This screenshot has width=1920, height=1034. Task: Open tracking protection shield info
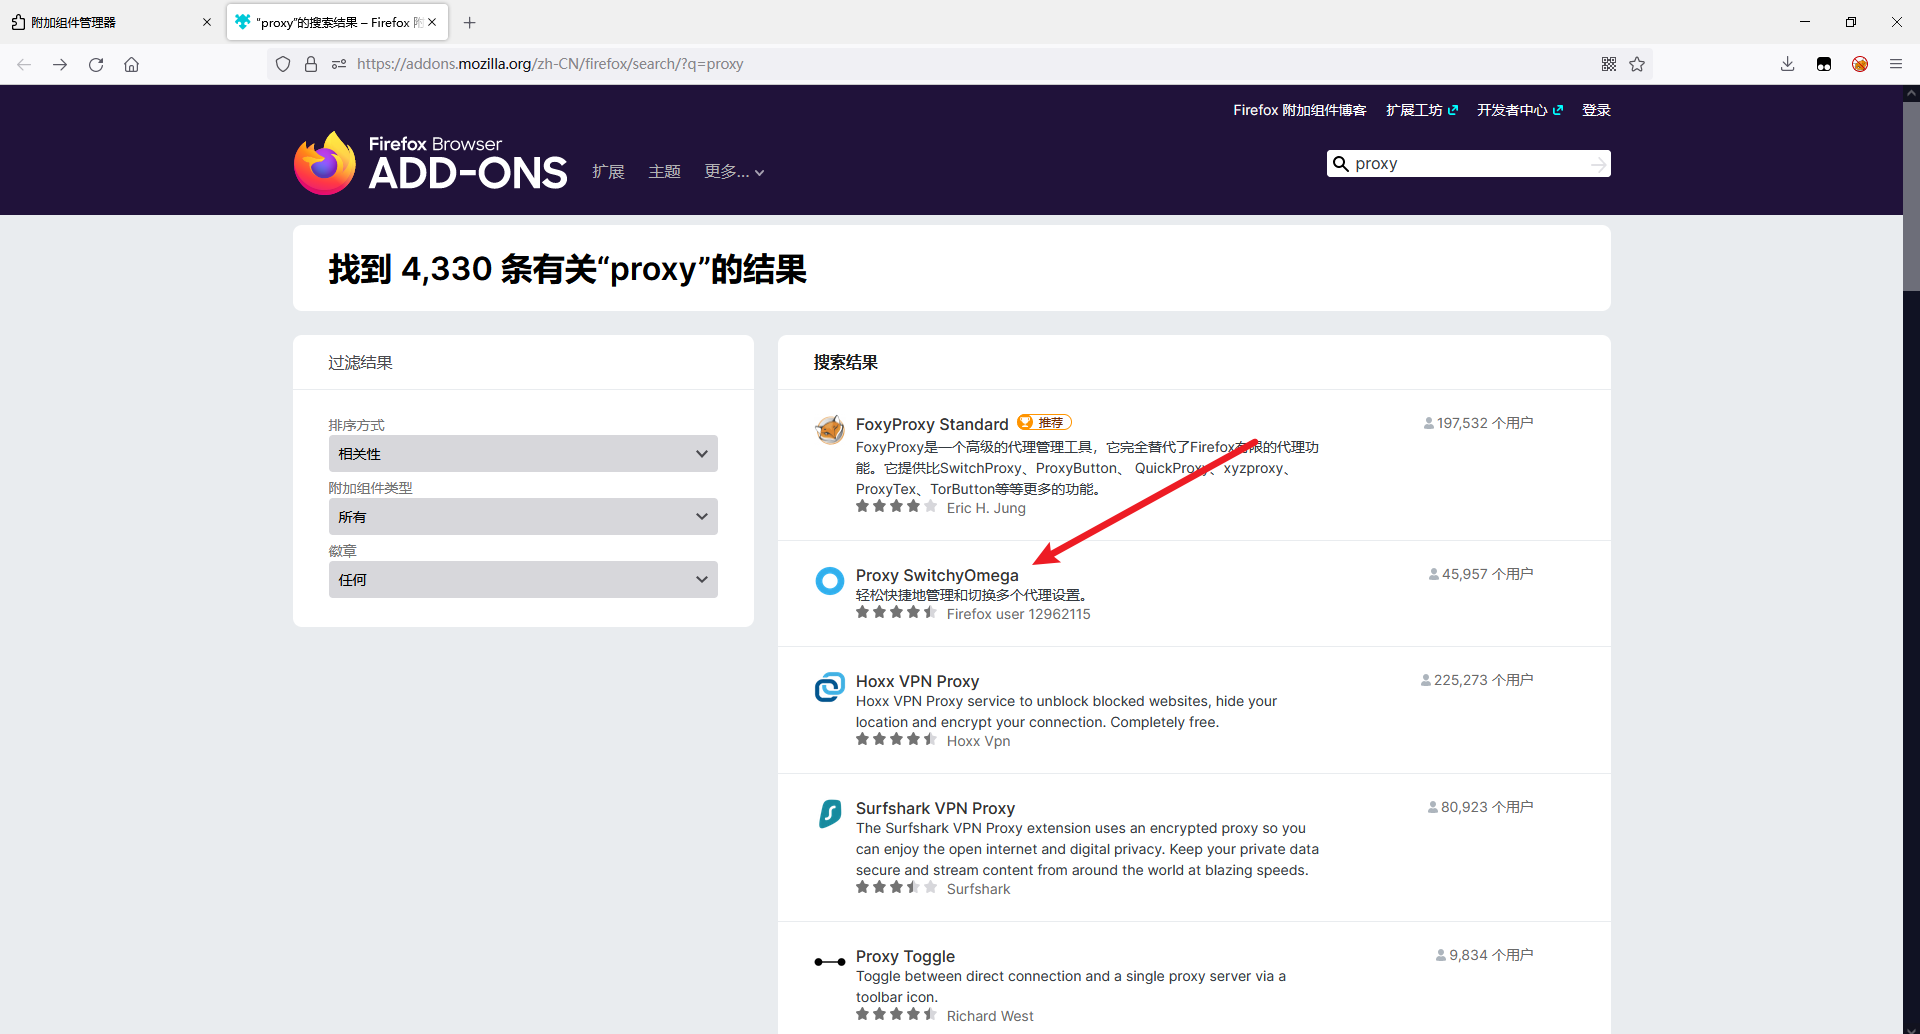283,64
